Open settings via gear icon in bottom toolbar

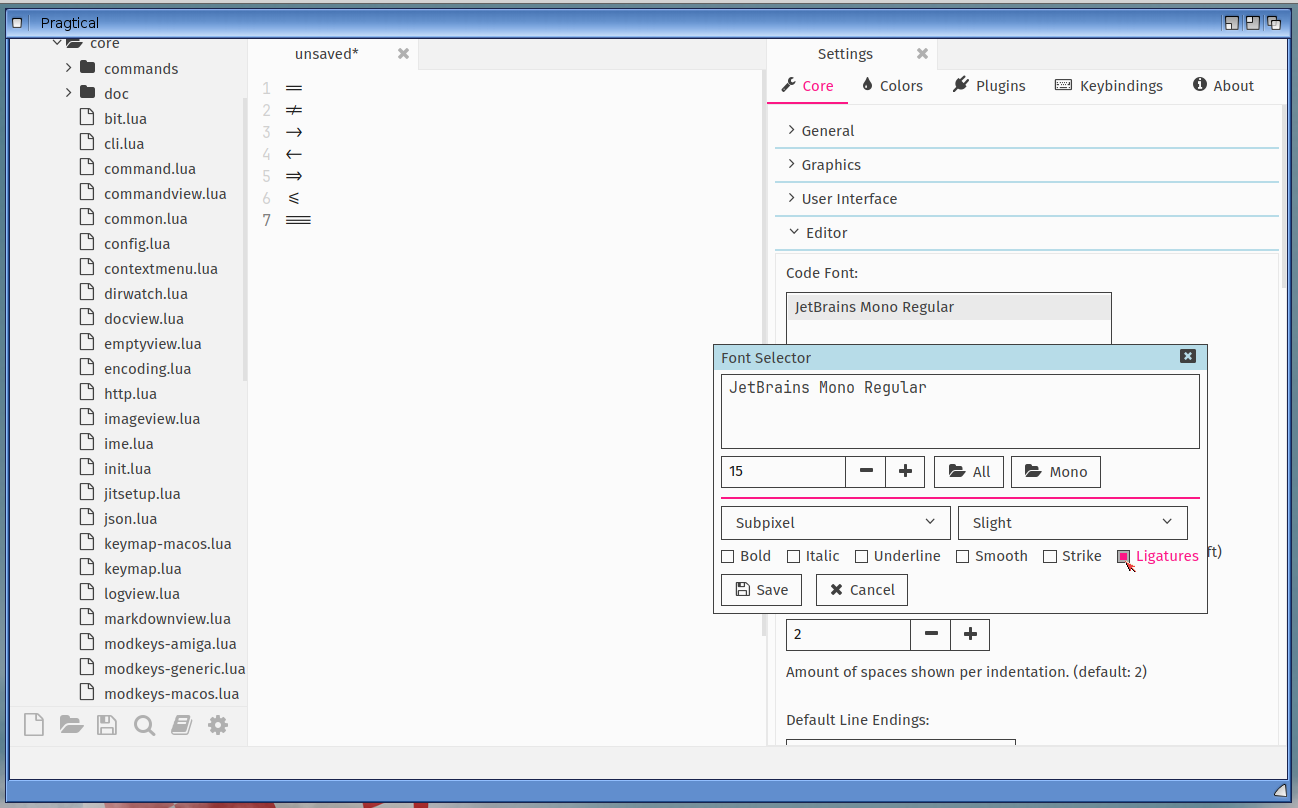(218, 725)
